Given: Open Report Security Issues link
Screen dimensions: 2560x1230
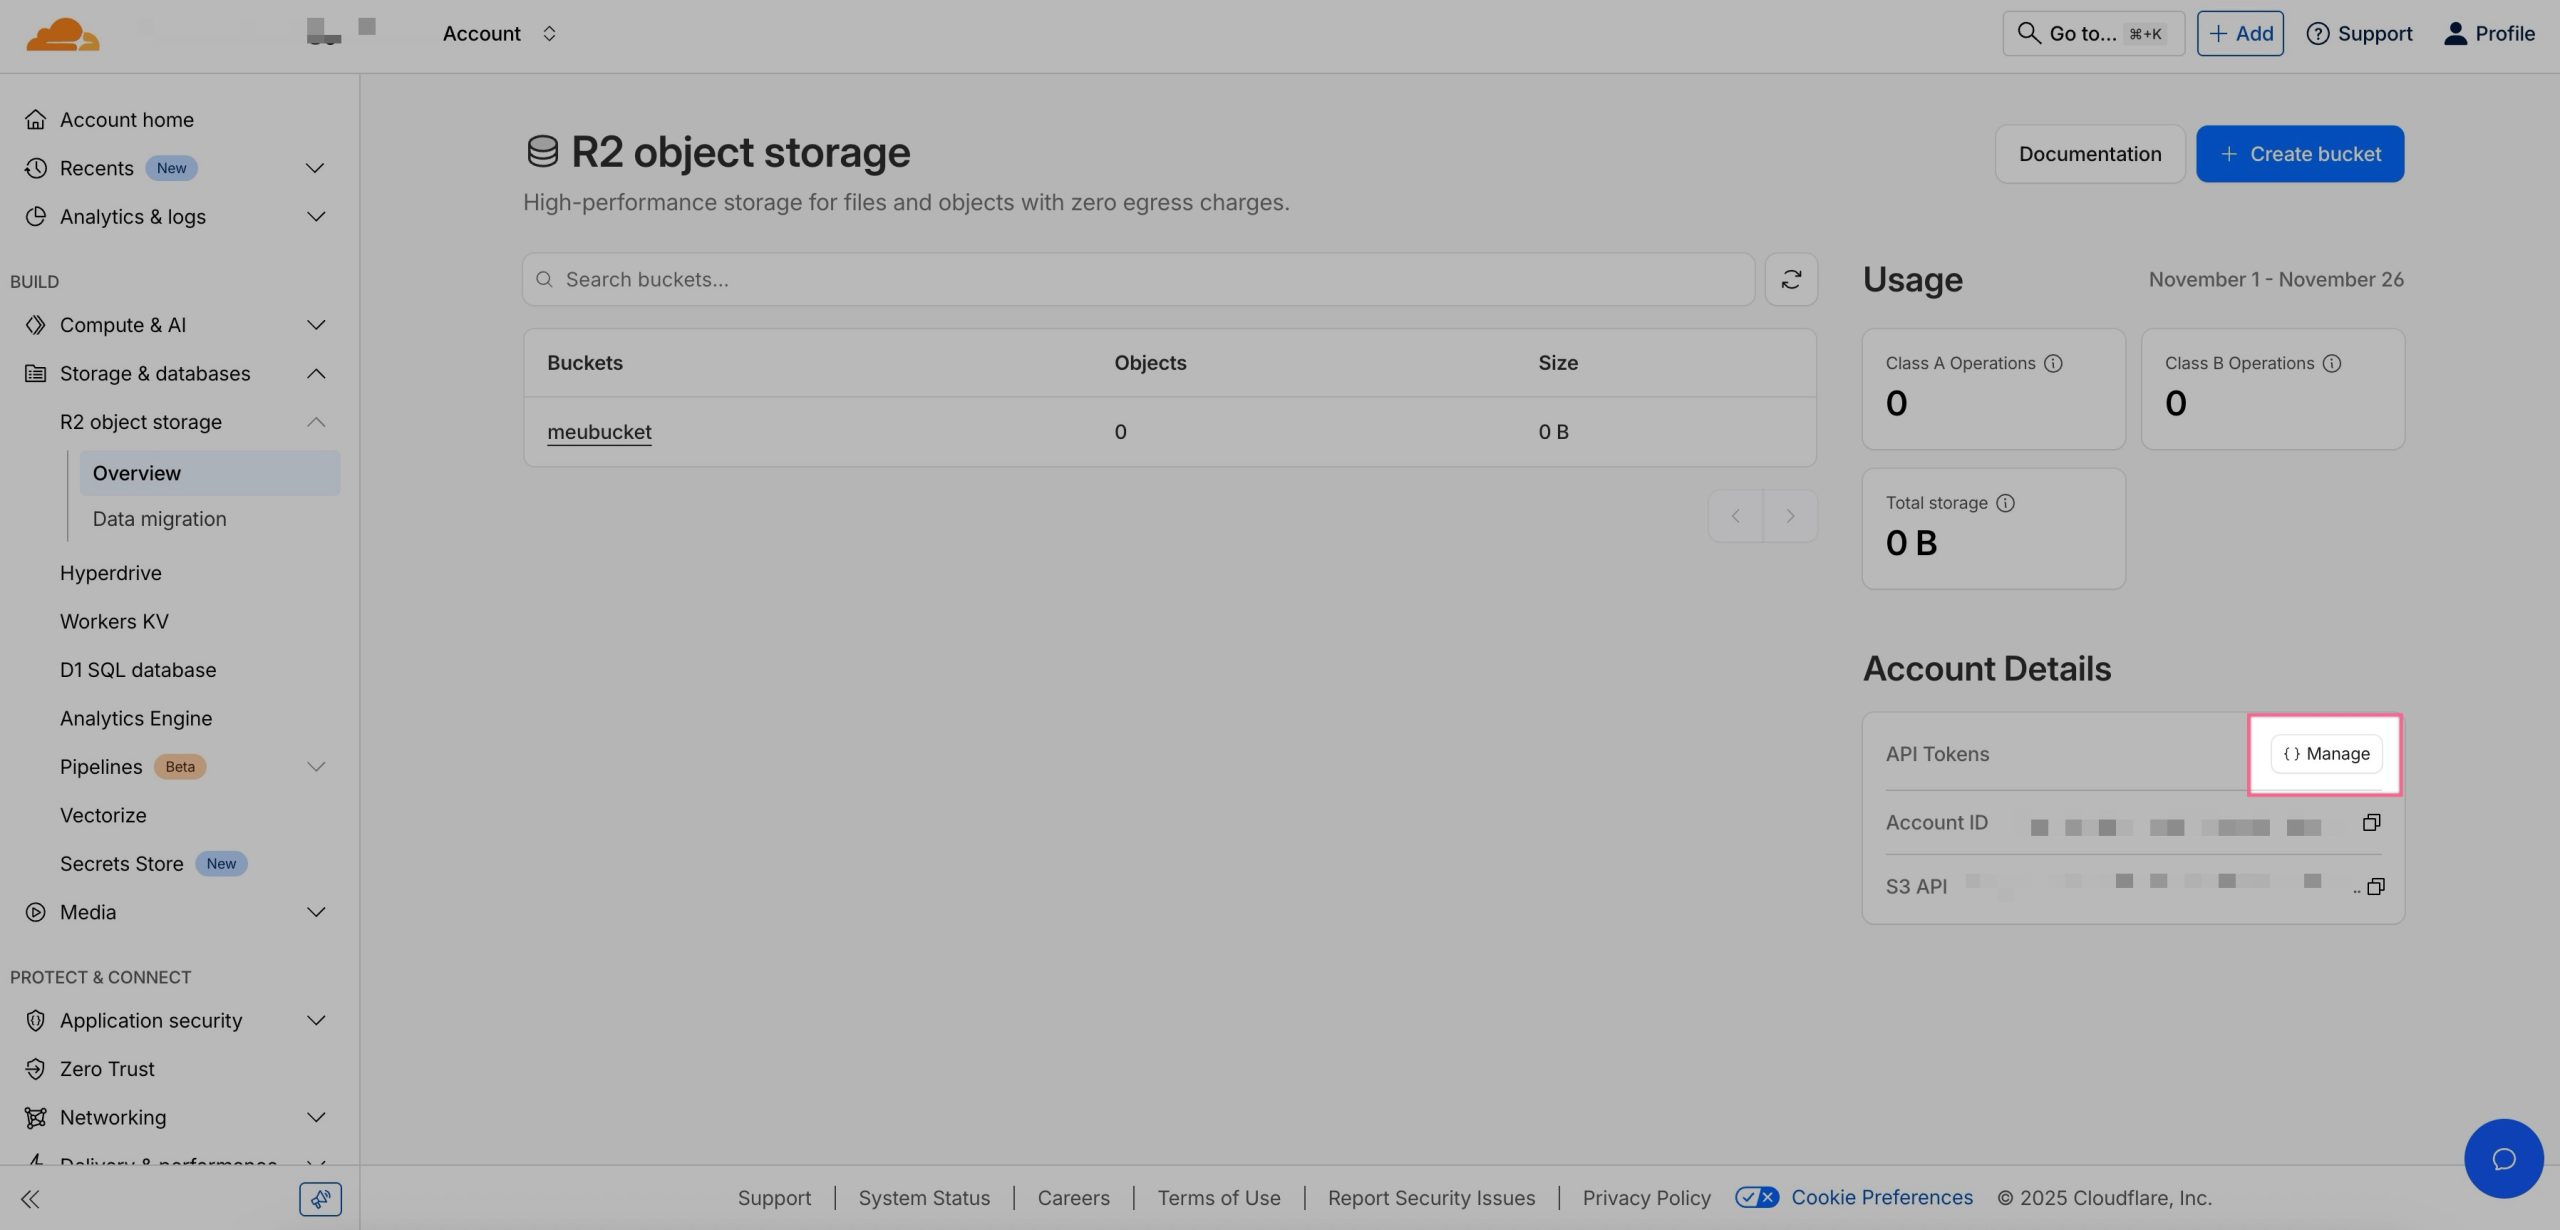Looking at the screenshot, I should [1431, 1198].
